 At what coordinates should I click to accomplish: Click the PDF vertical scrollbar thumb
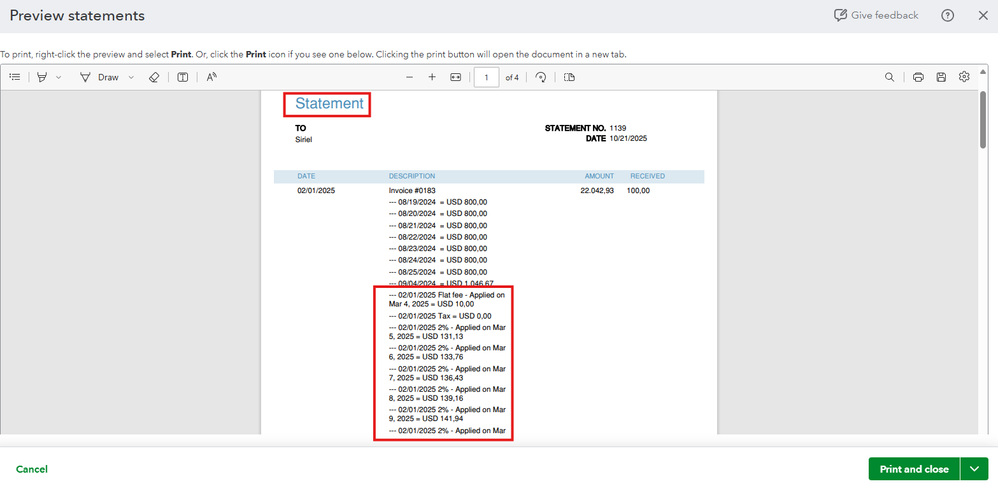point(983,120)
